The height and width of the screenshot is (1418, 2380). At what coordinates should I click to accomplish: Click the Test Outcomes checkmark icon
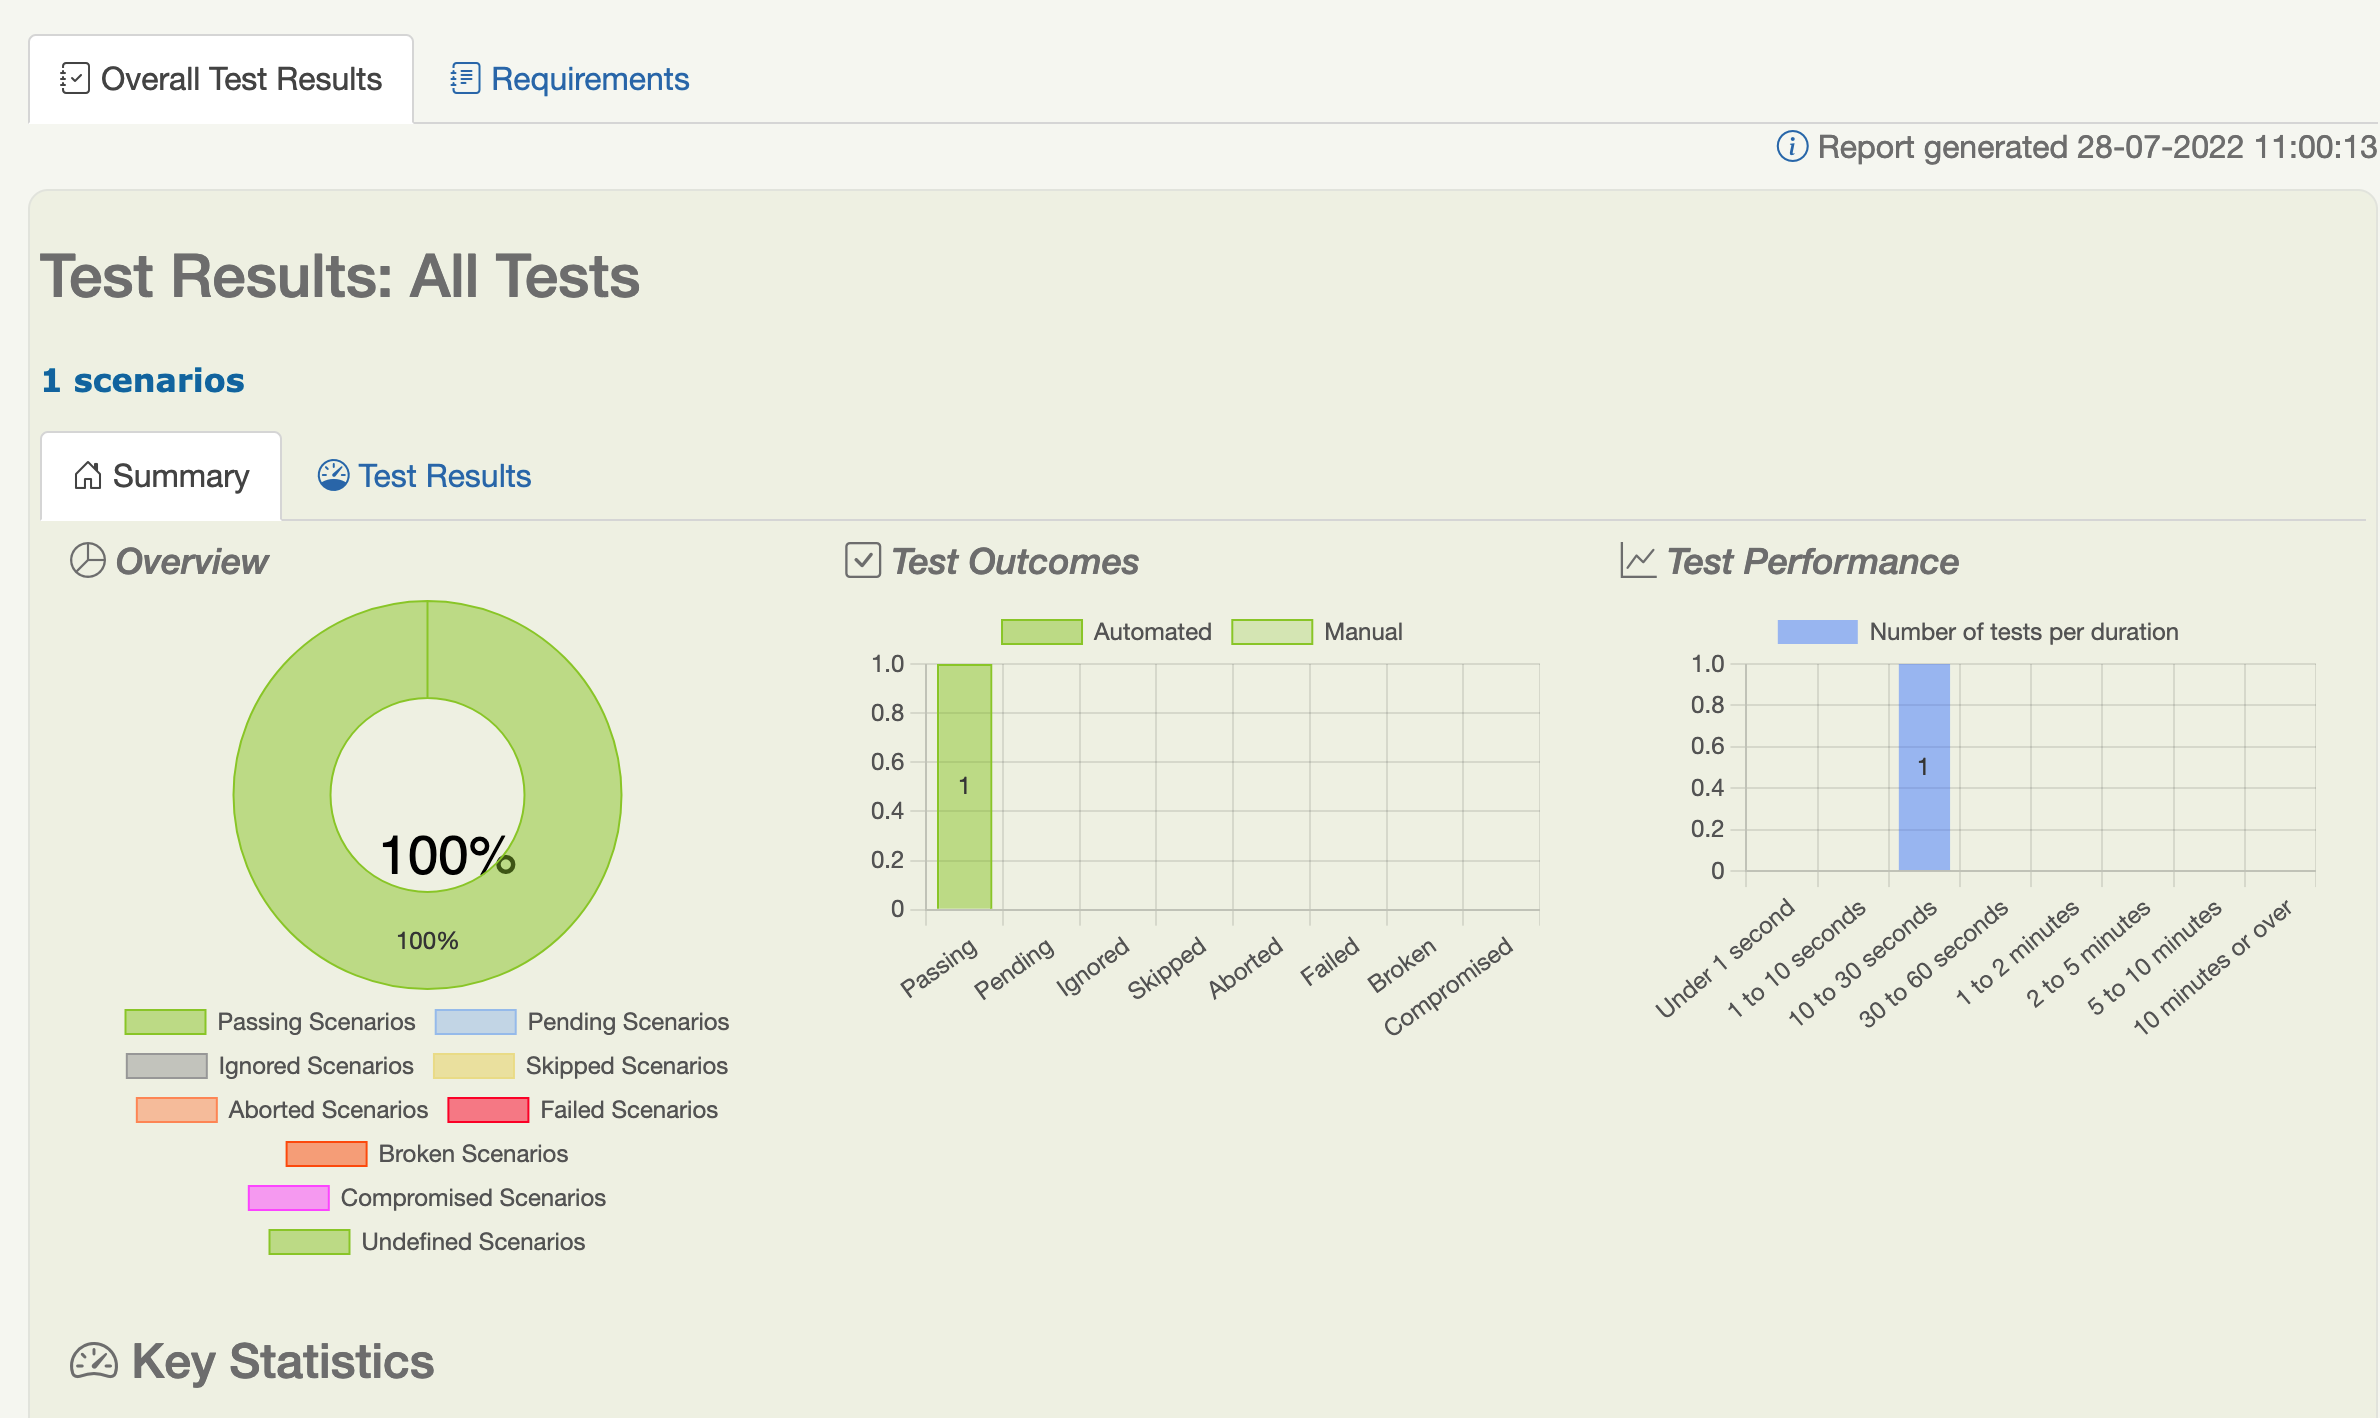862,561
